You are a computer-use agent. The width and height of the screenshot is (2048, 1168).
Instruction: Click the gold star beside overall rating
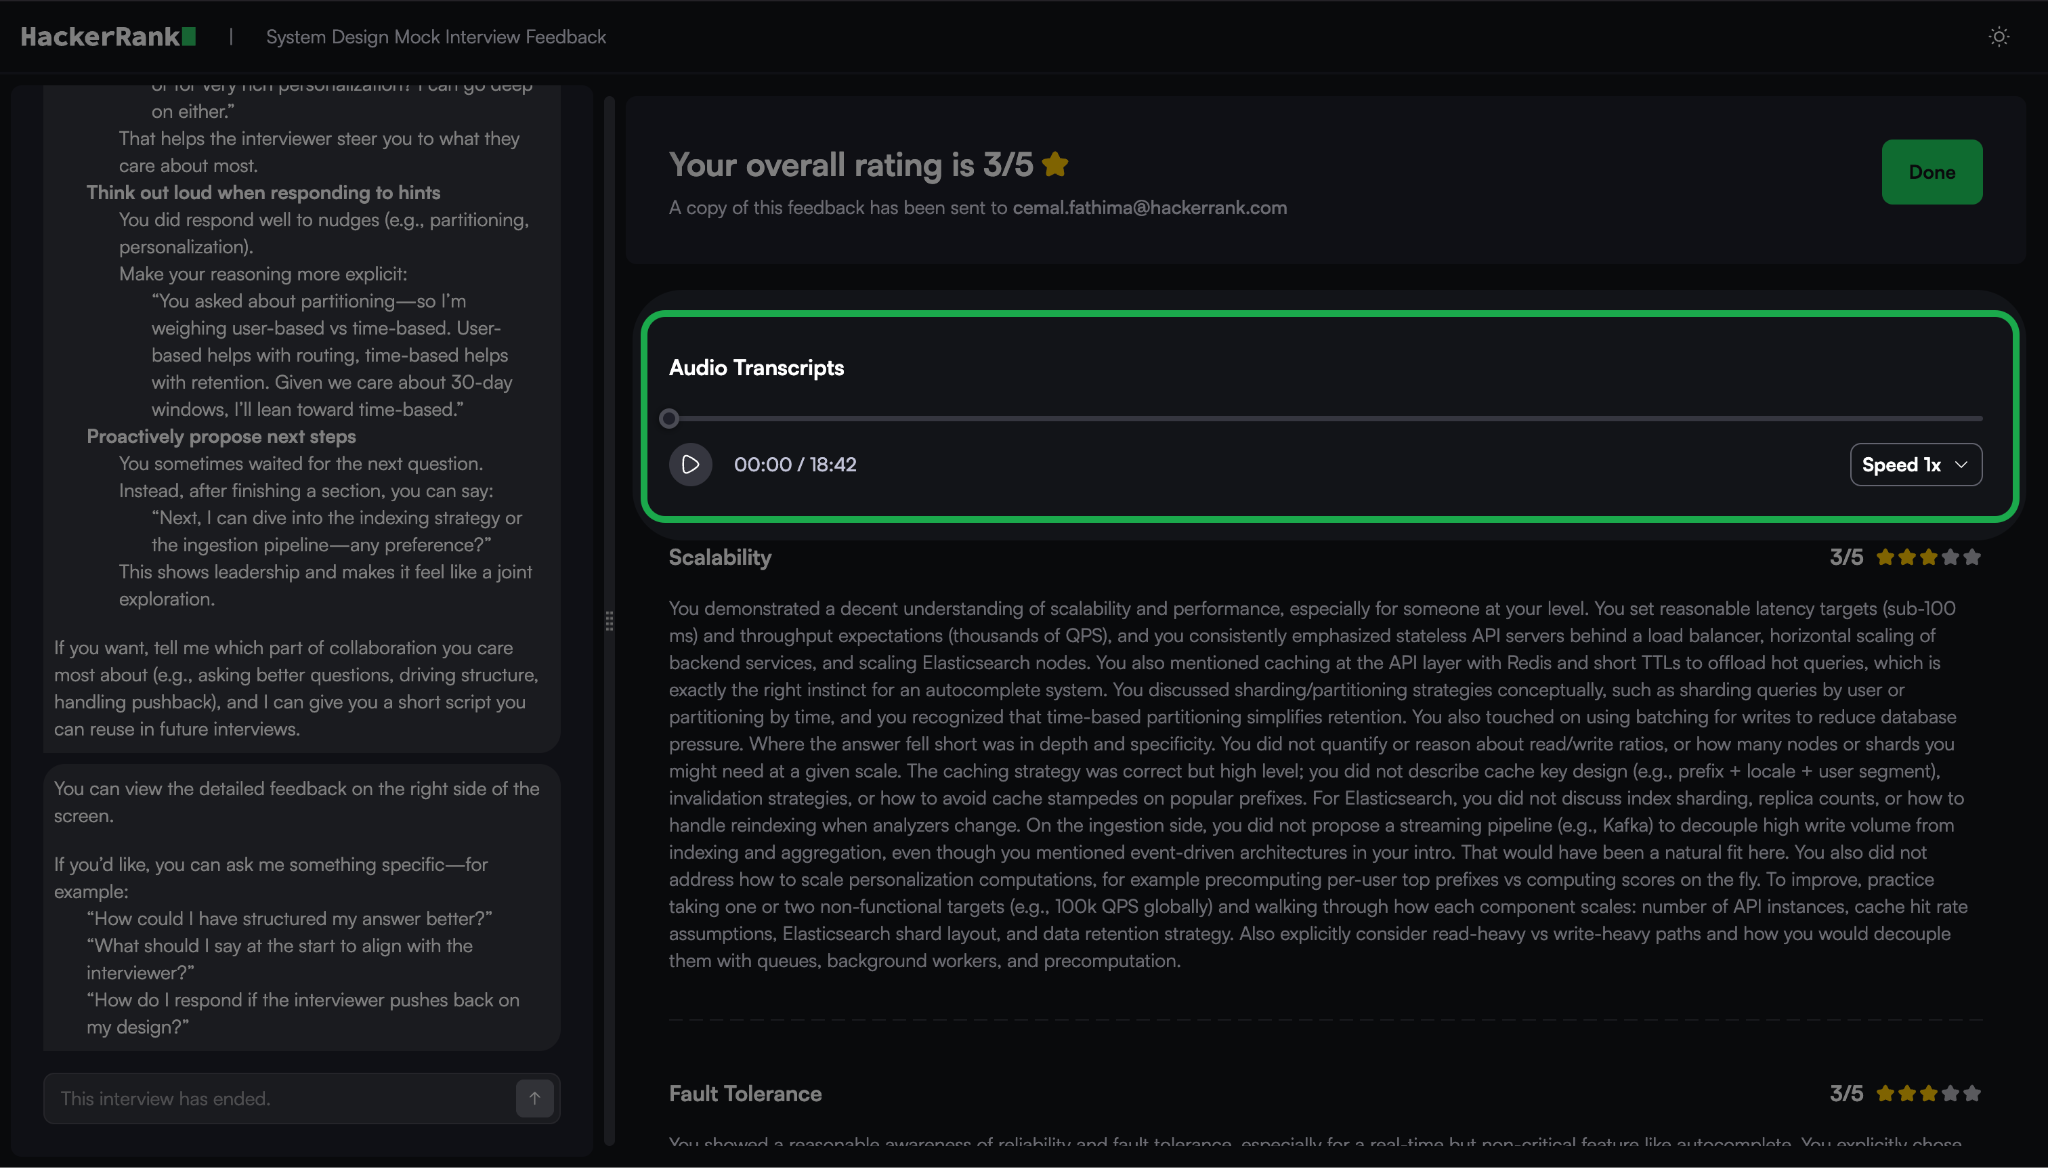click(1055, 164)
